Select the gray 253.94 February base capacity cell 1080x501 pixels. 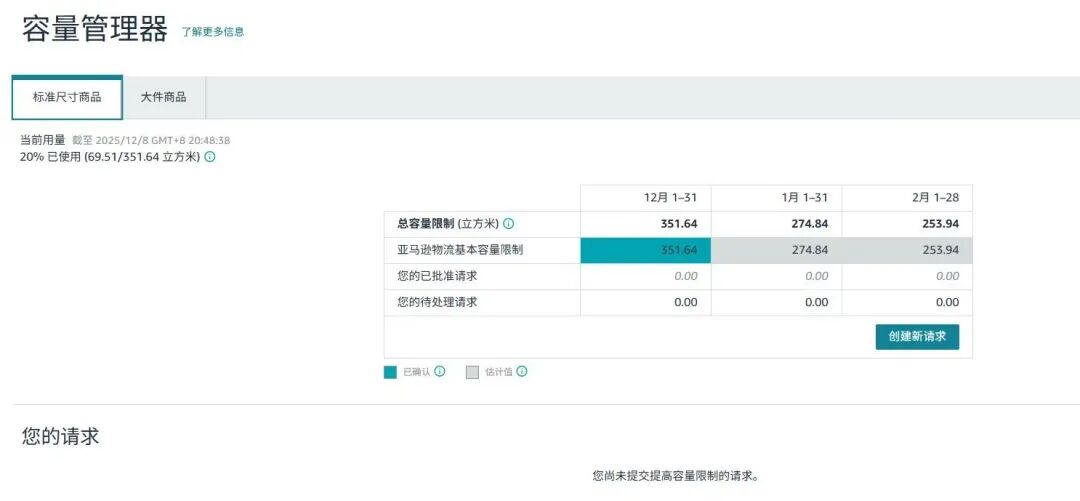pos(907,250)
